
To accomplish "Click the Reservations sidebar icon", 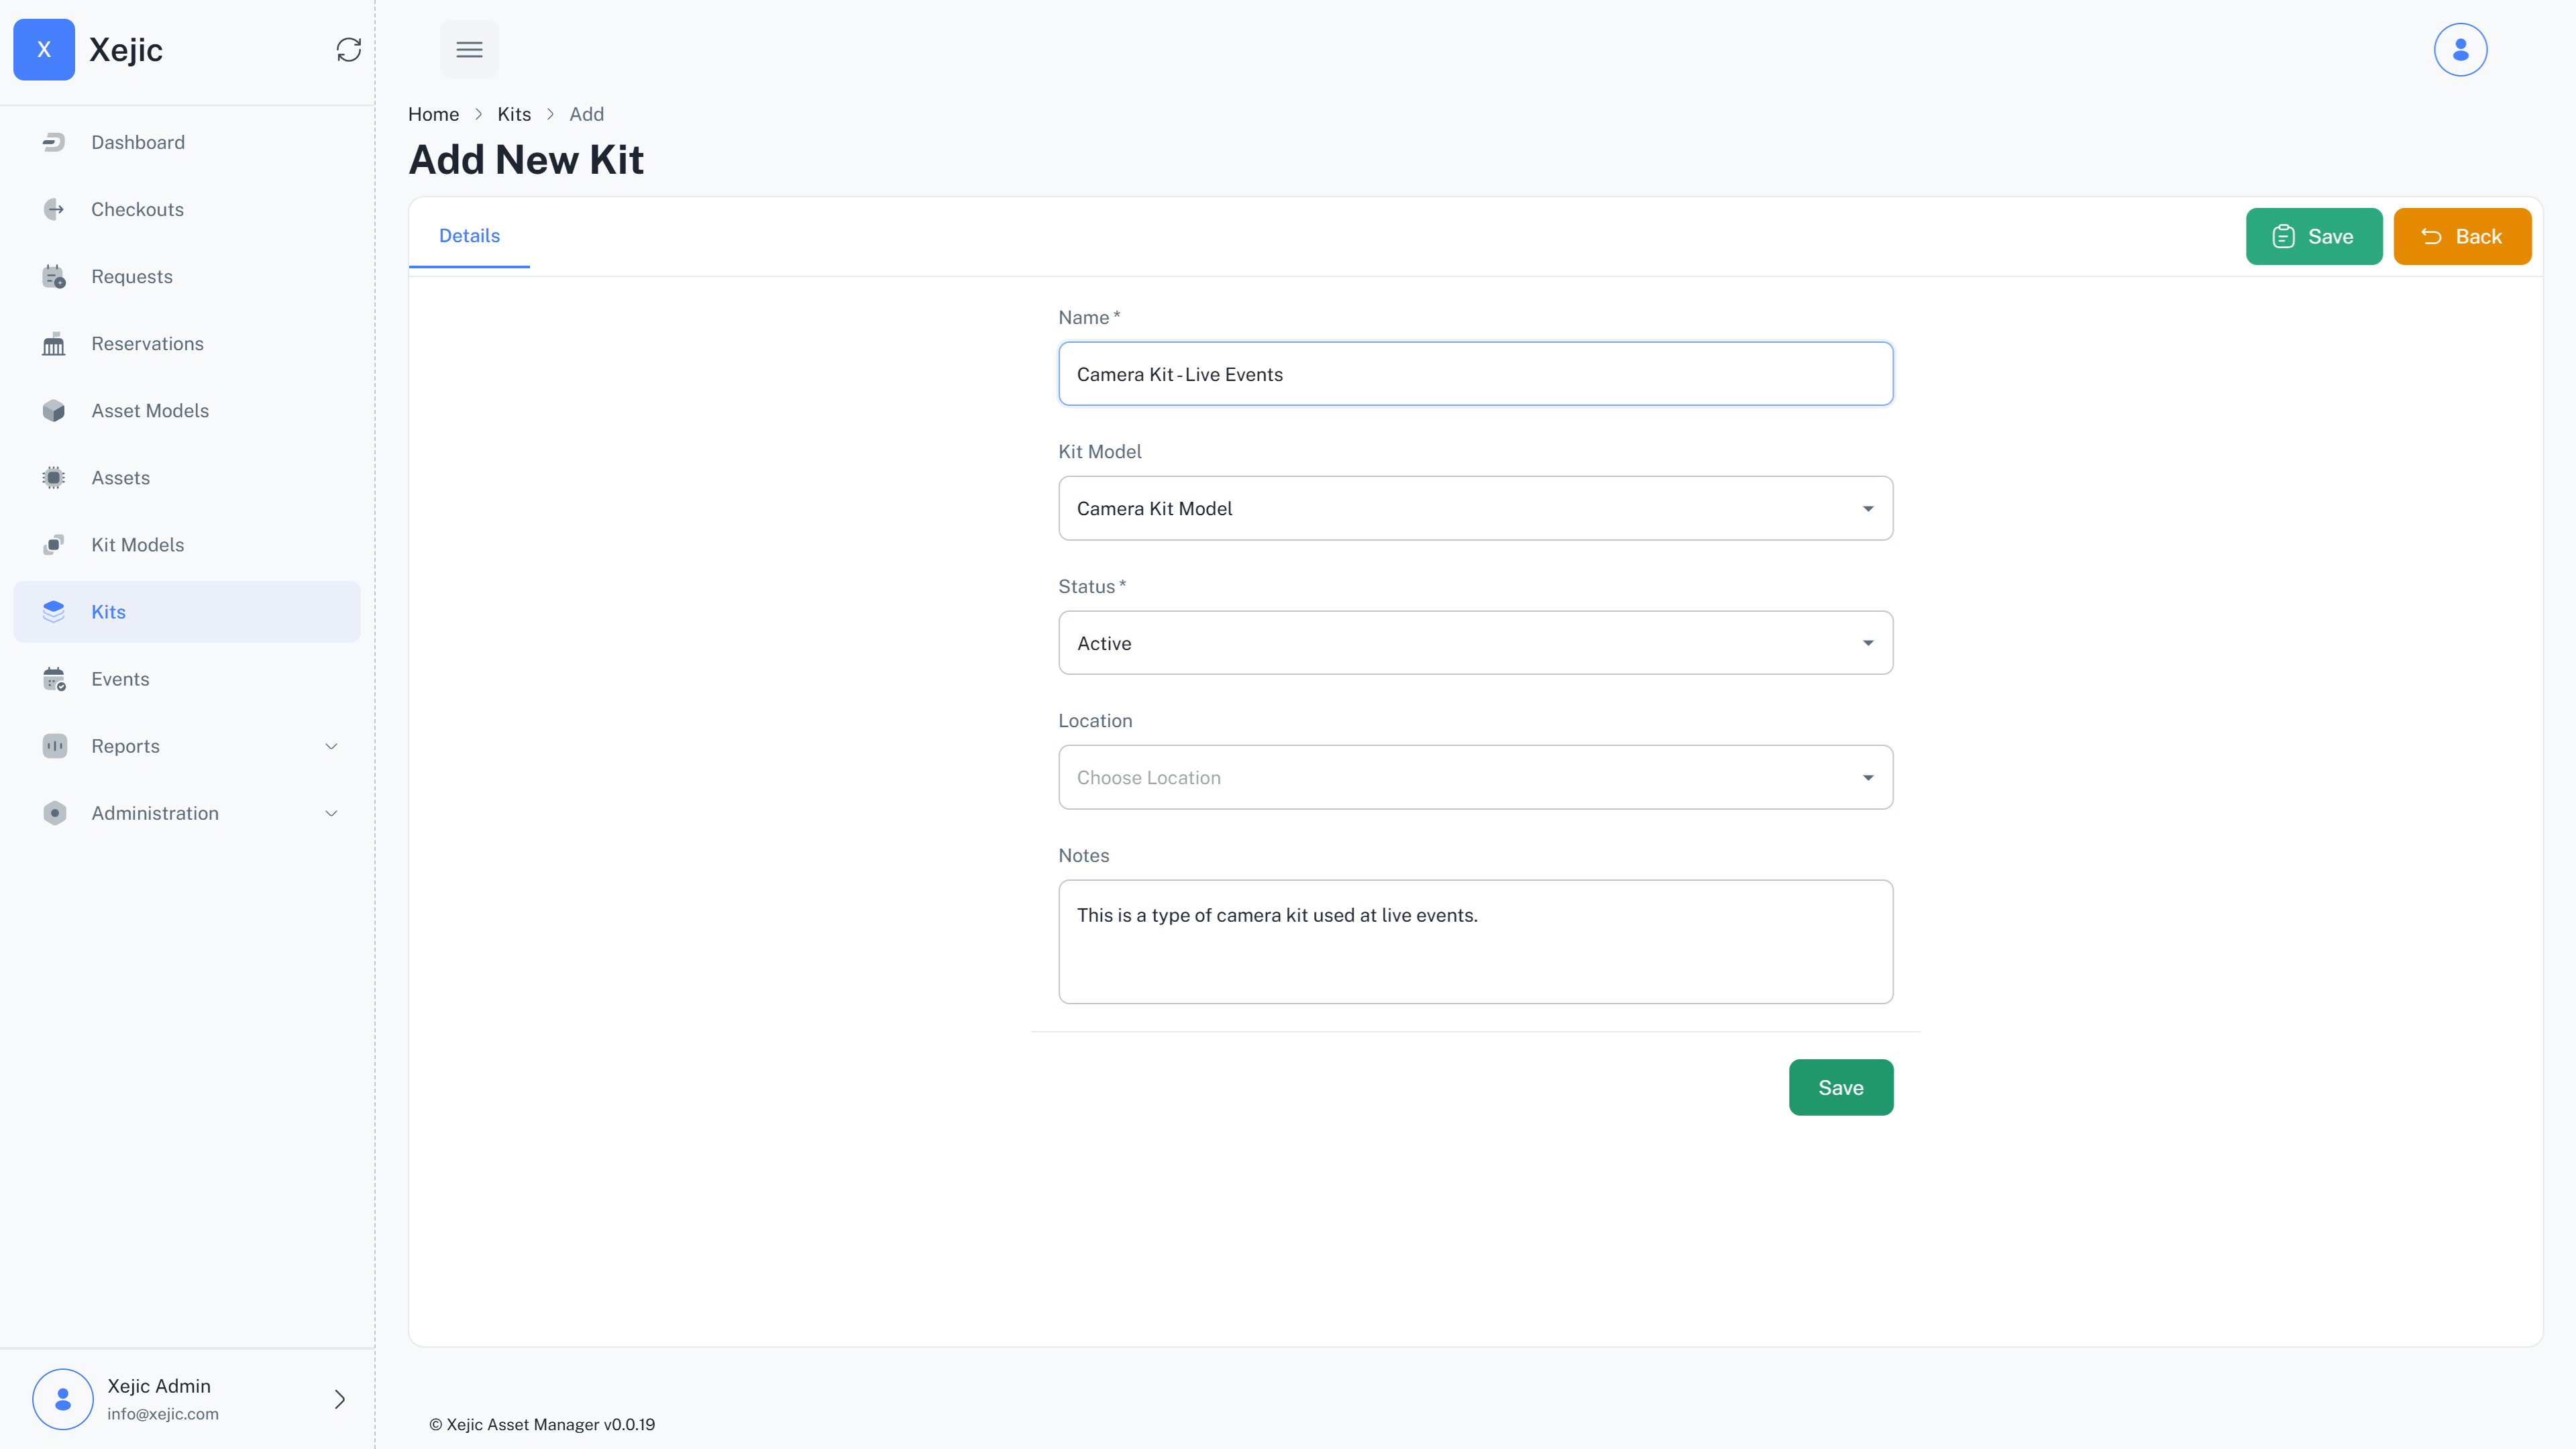I will (54, 343).
